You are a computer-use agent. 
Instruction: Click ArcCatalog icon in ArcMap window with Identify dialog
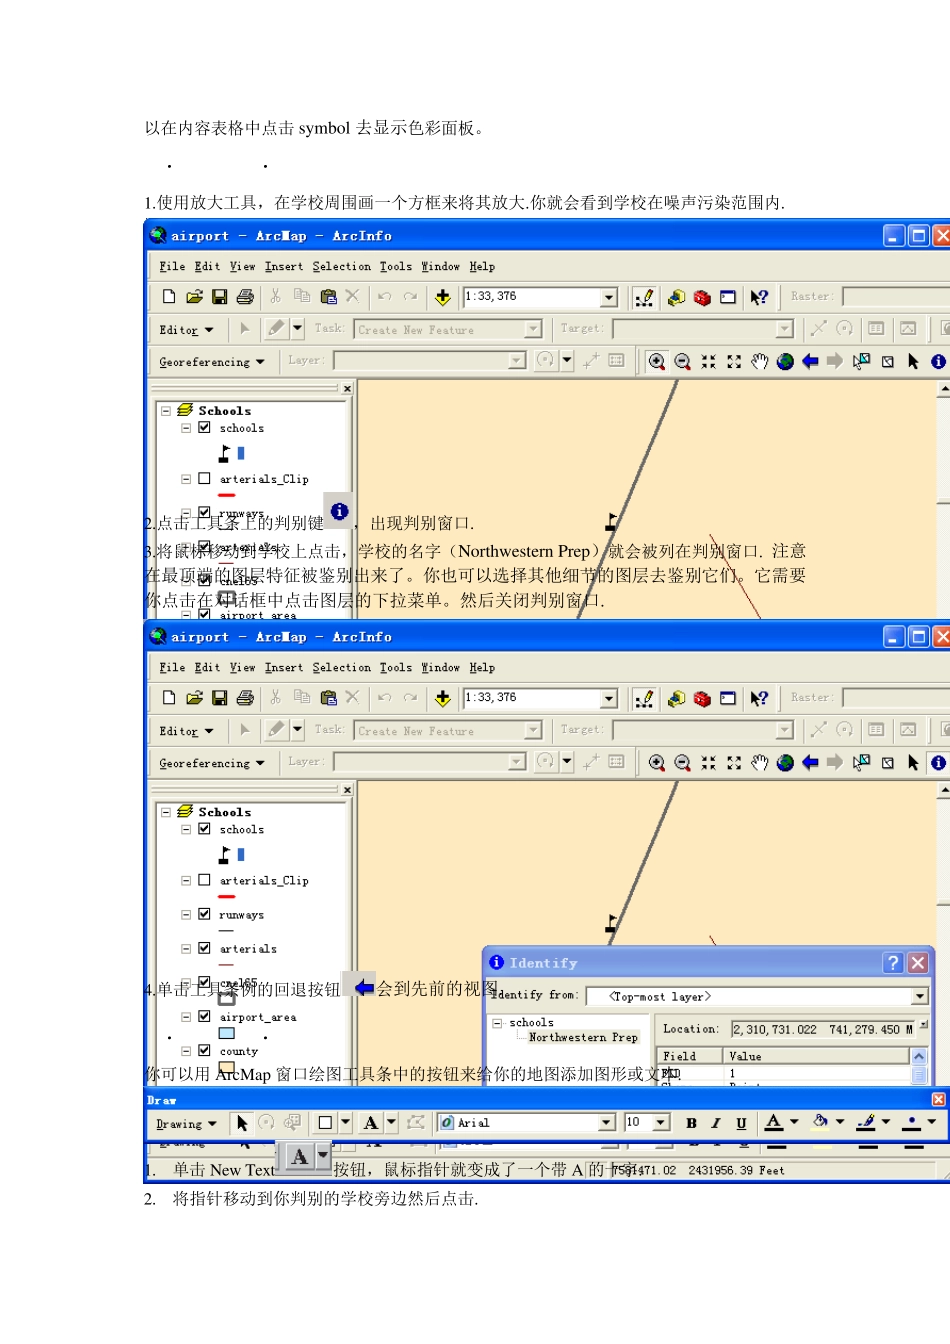[x=676, y=698]
